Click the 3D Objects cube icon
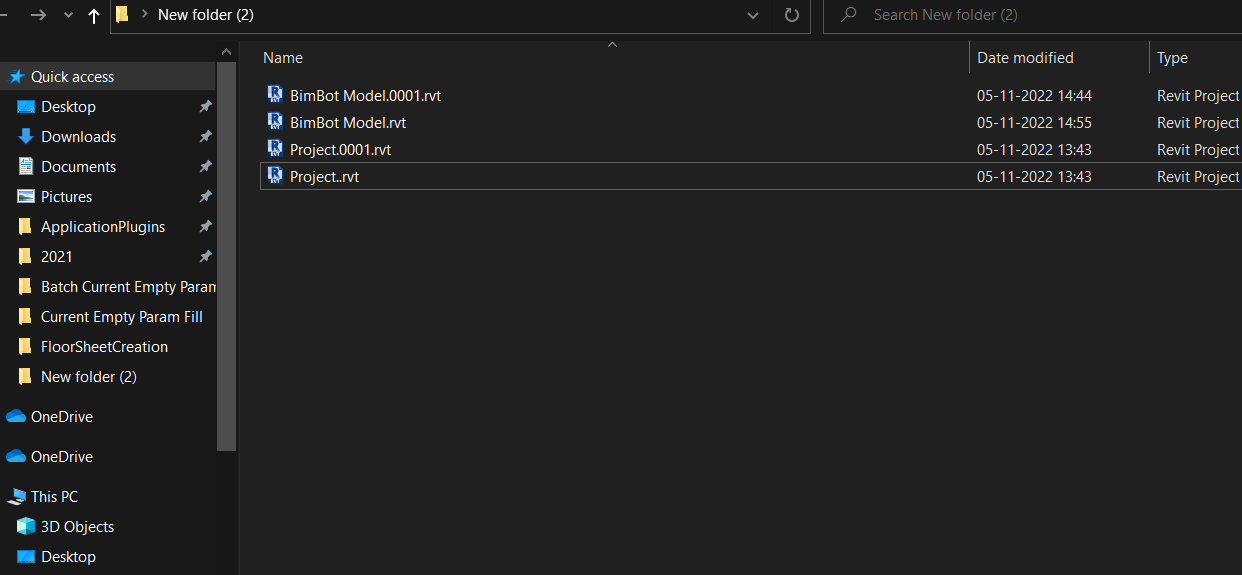 pyautogui.click(x=26, y=526)
